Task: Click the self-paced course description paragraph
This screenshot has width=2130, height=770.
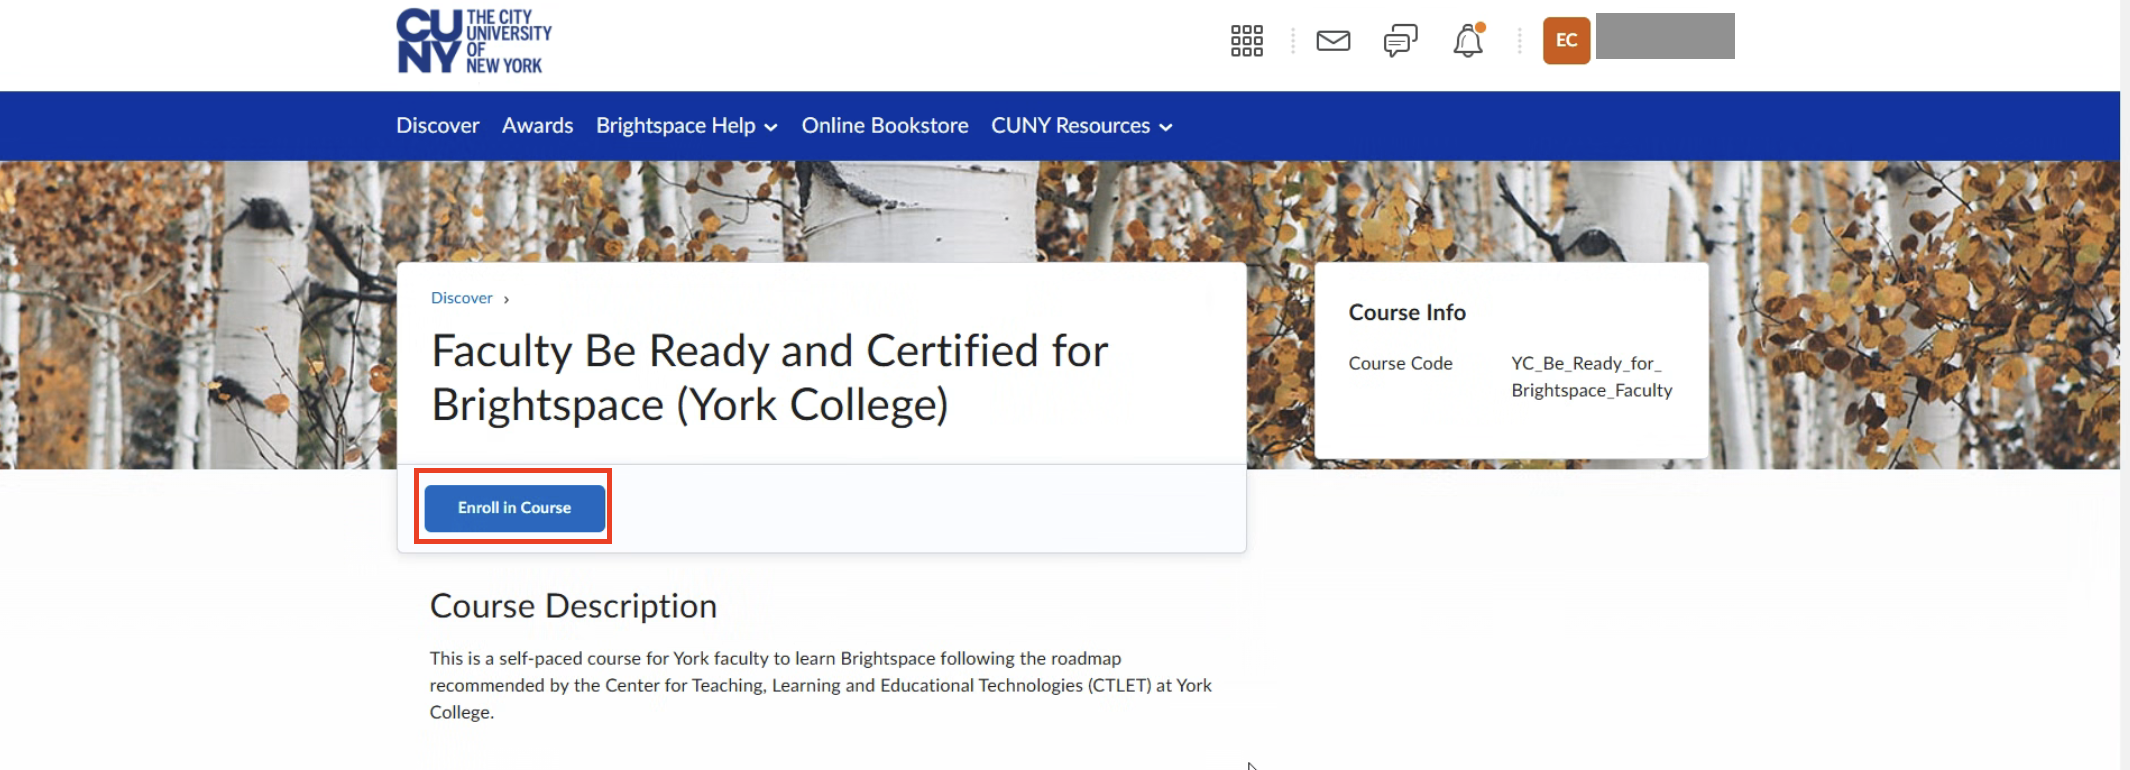Action: tap(820, 685)
